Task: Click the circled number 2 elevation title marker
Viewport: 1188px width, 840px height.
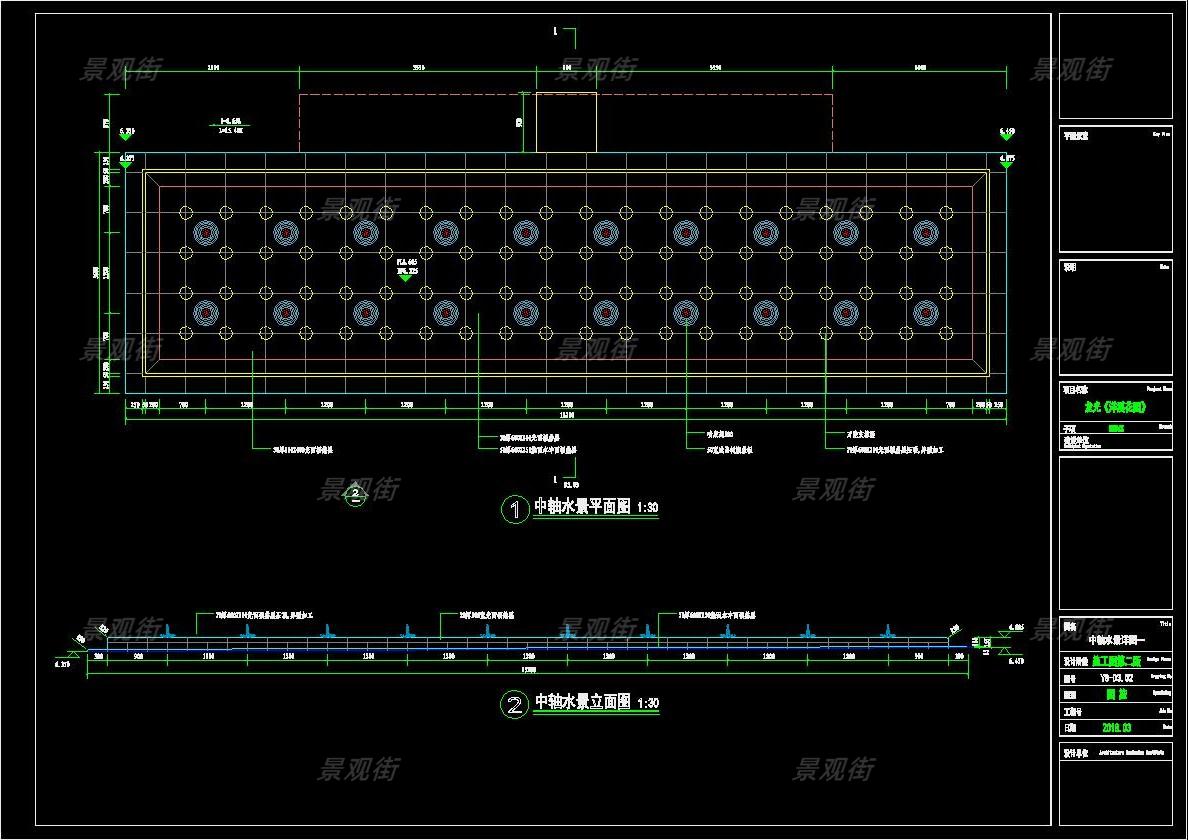Action: click(514, 705)
